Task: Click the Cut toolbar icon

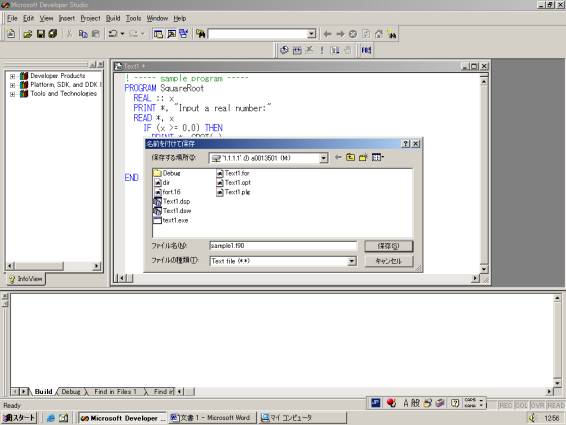Action: 69,34
